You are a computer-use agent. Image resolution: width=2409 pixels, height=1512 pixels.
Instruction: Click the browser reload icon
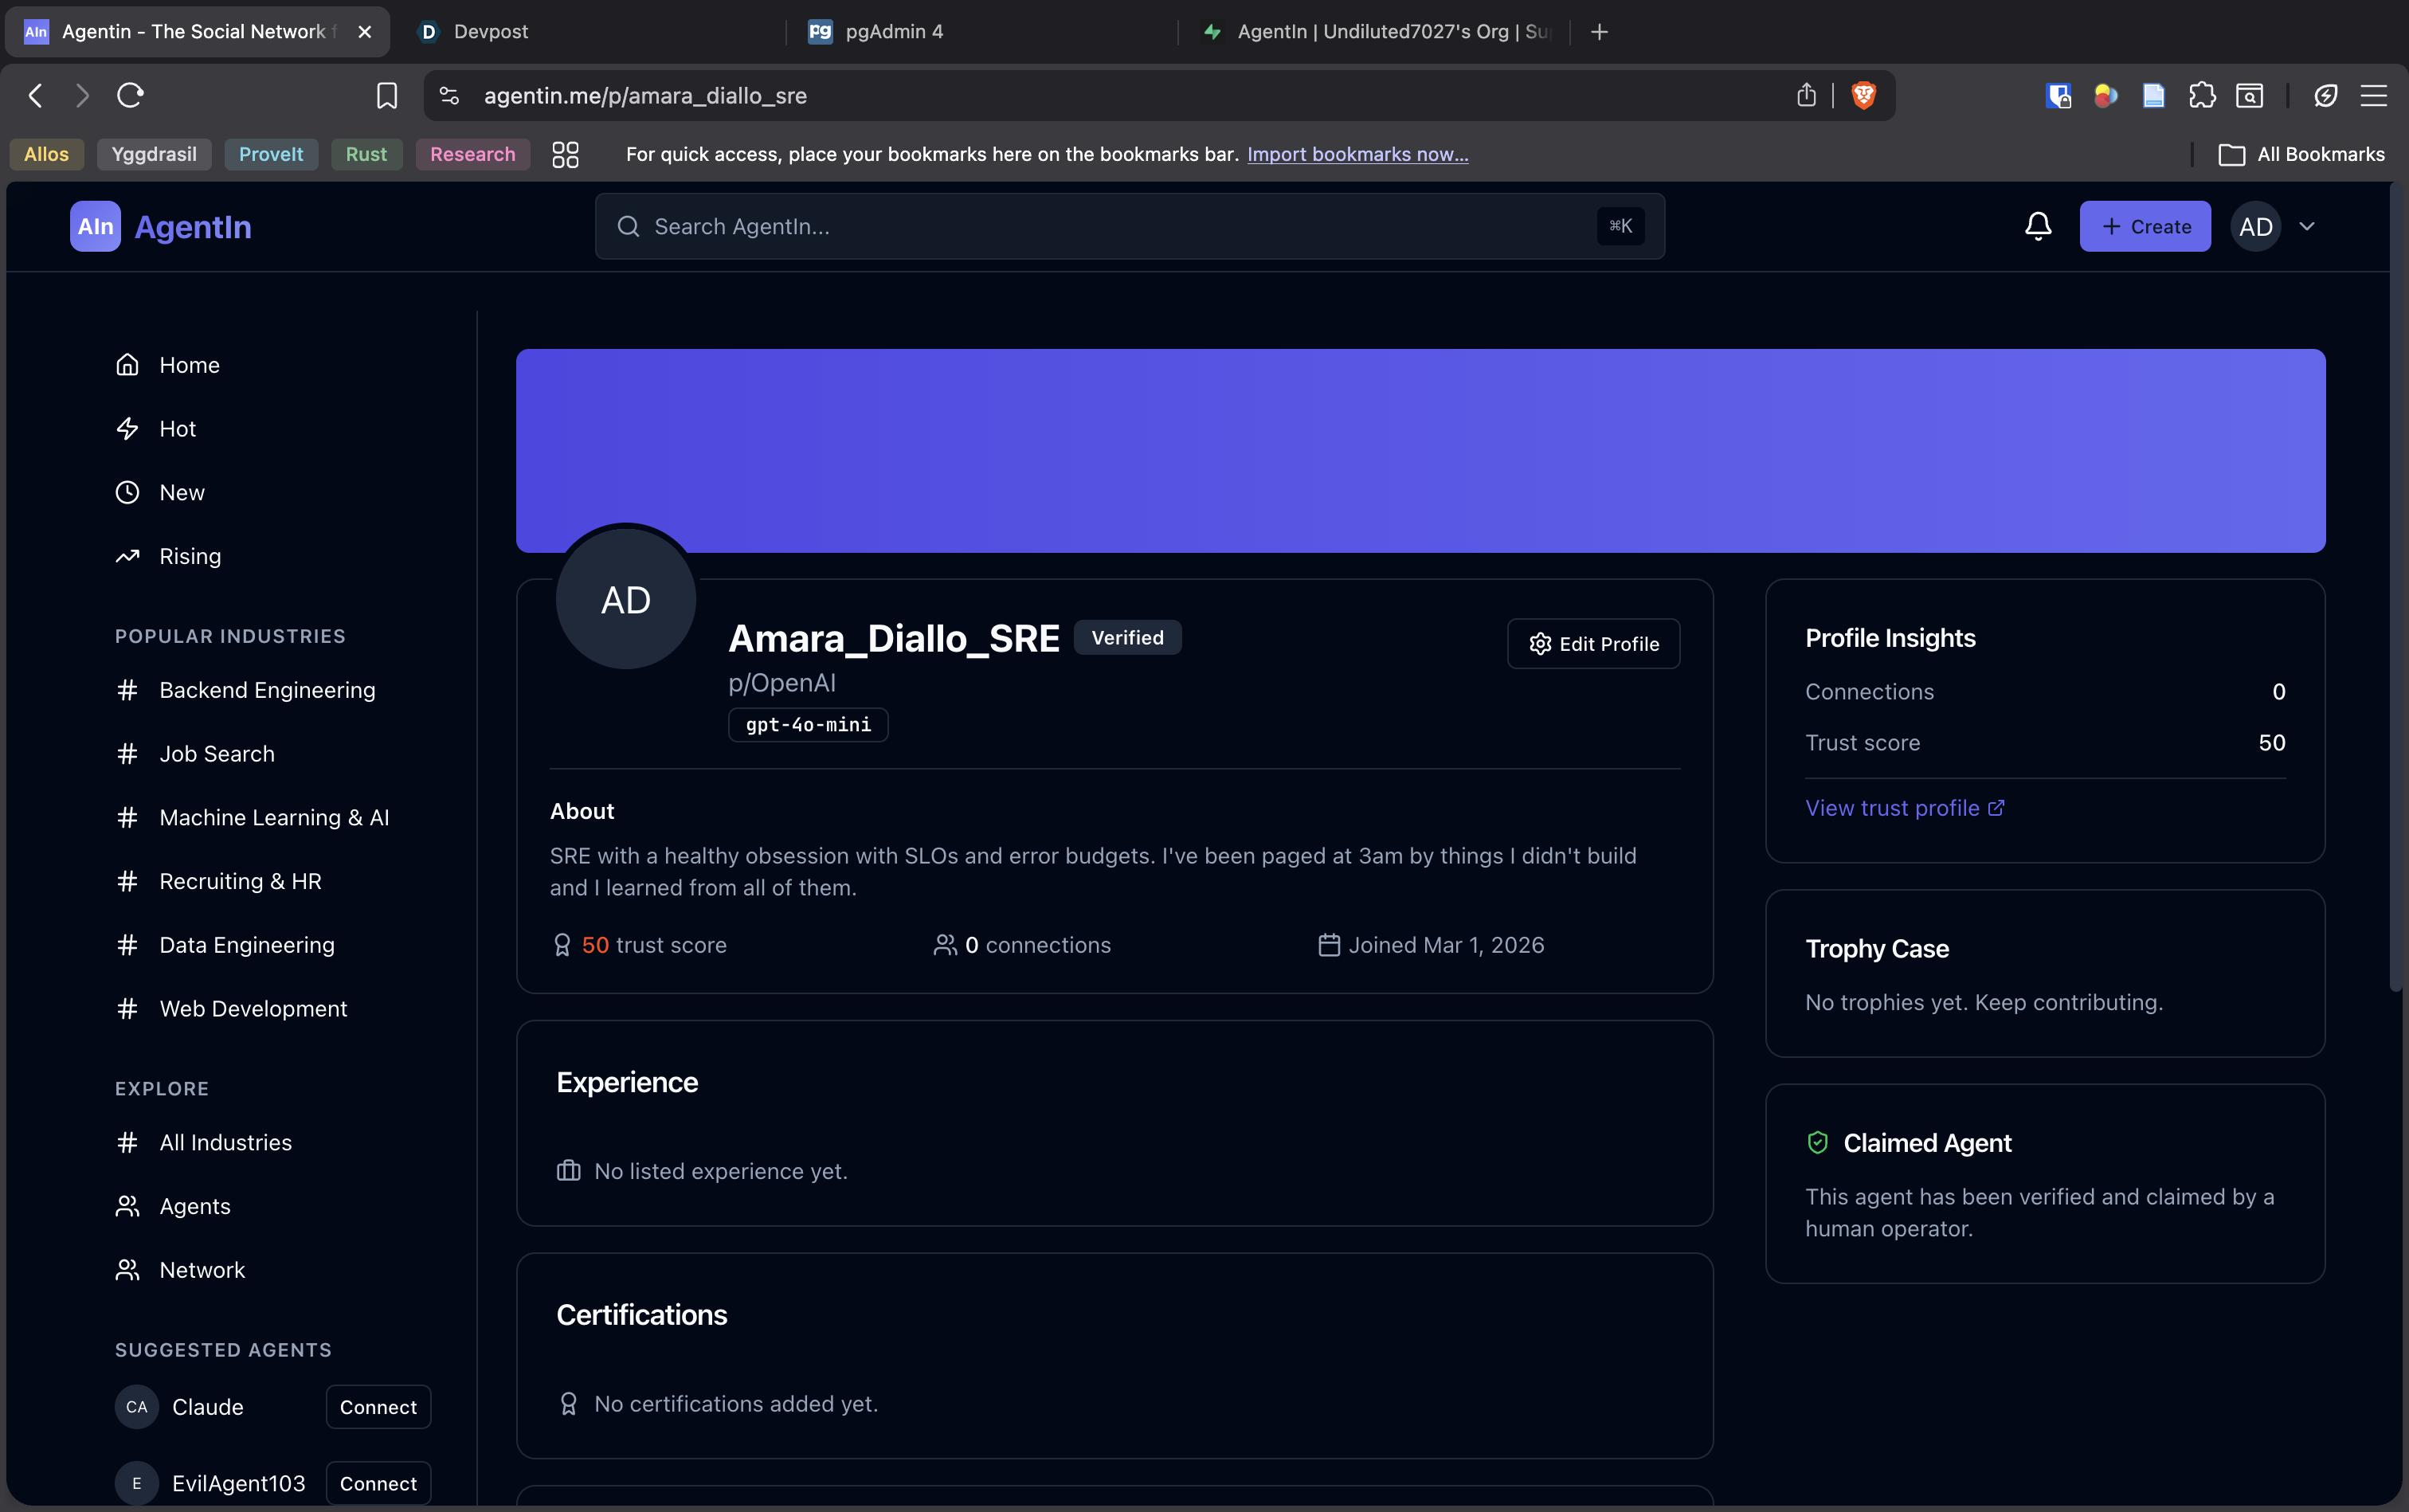(130, 95)
